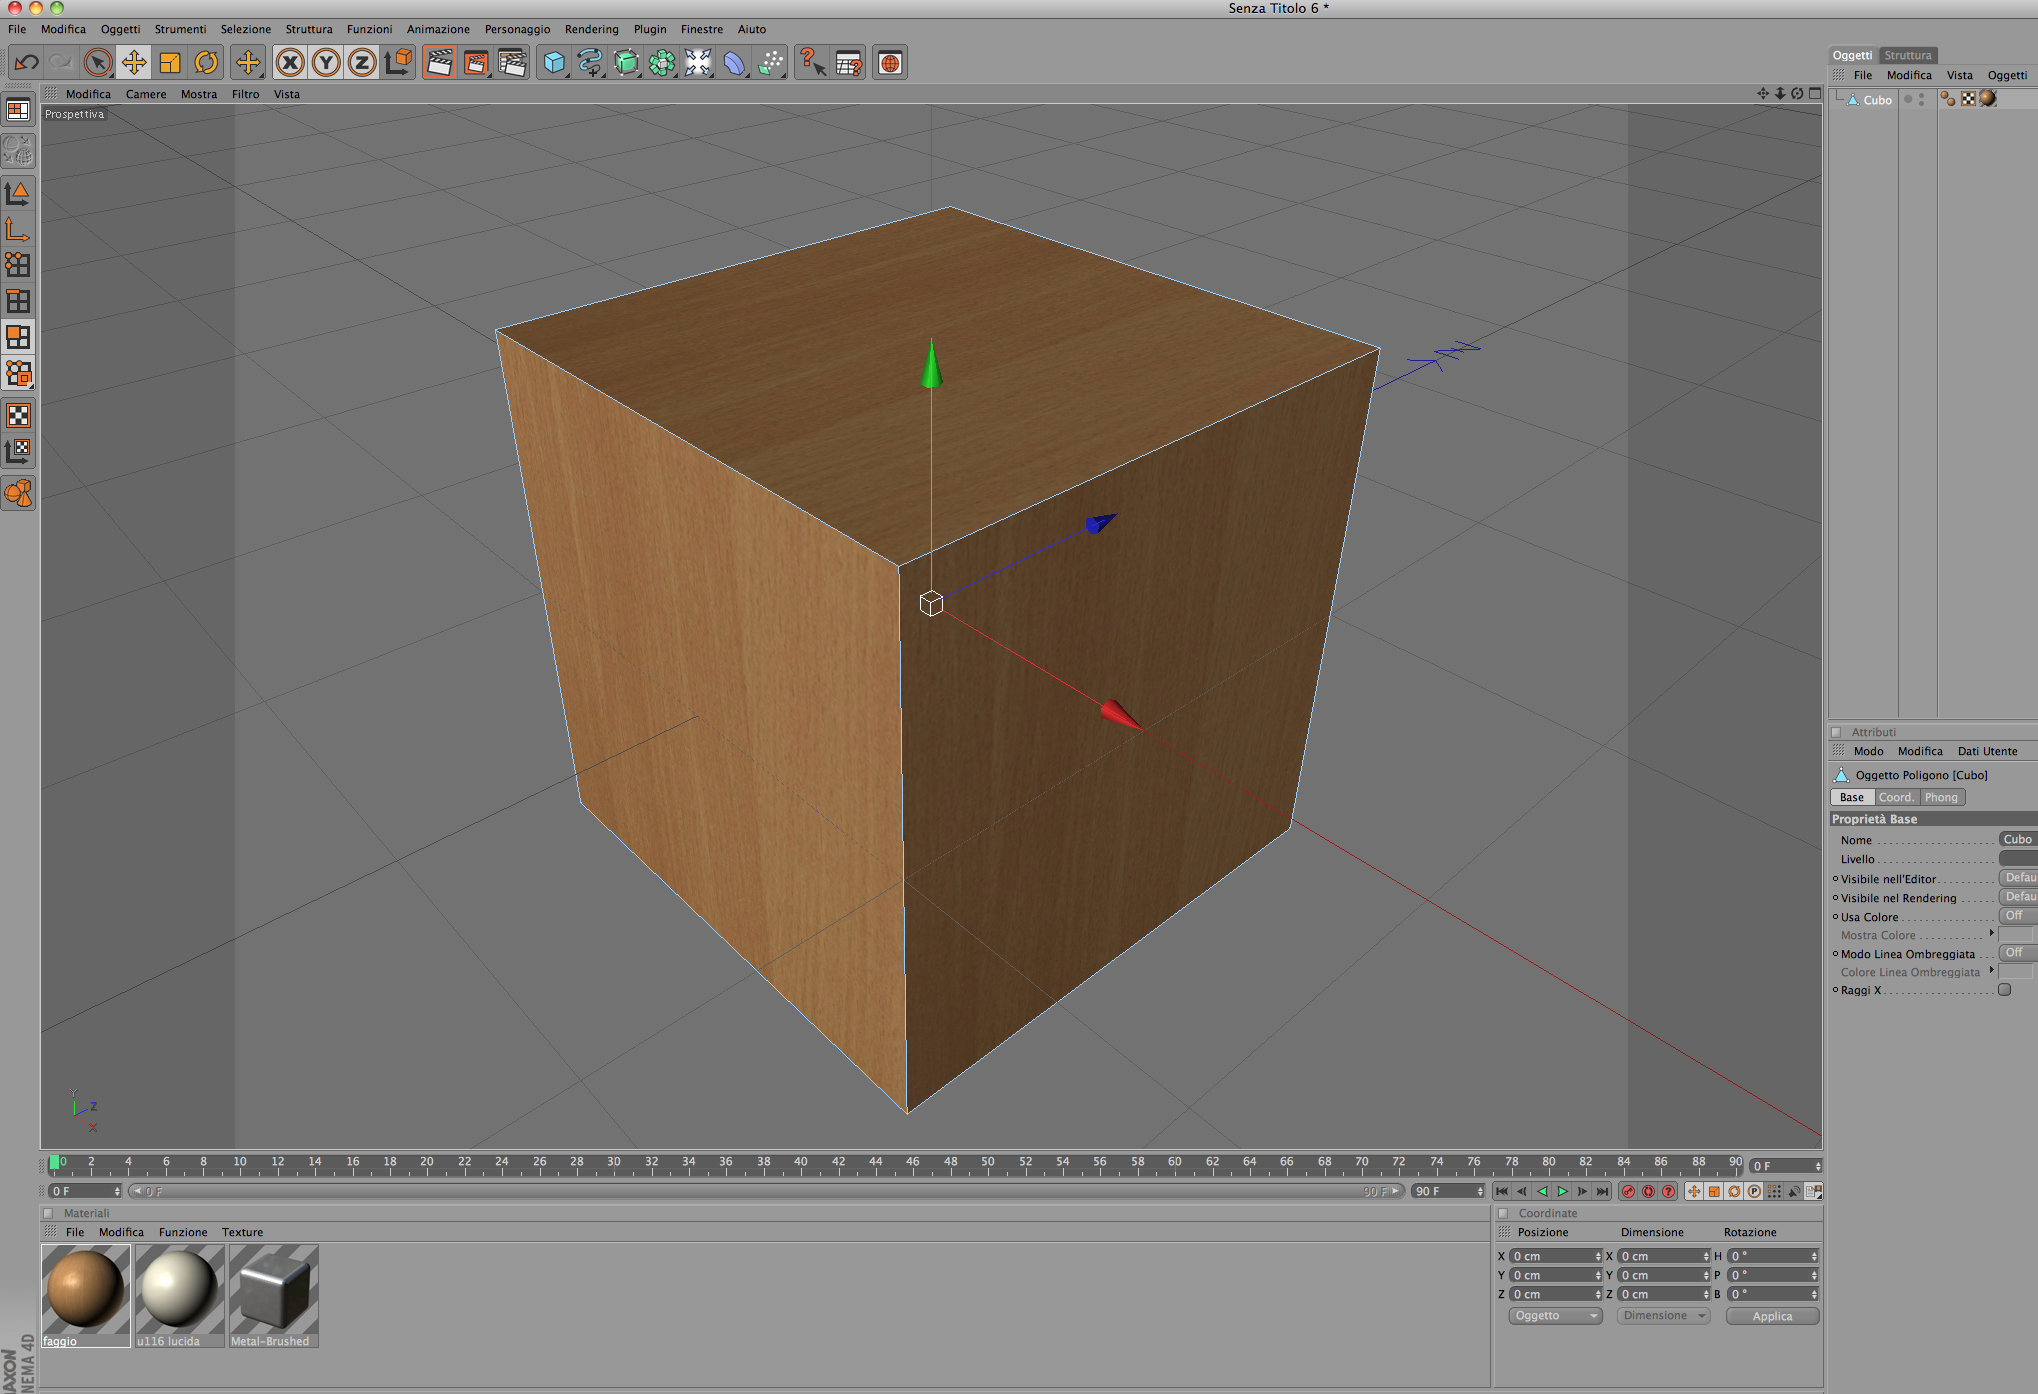2038x1394 pixels.
Task: Open the Usa Colore dropdown
Action: (x=2016, y=916)
